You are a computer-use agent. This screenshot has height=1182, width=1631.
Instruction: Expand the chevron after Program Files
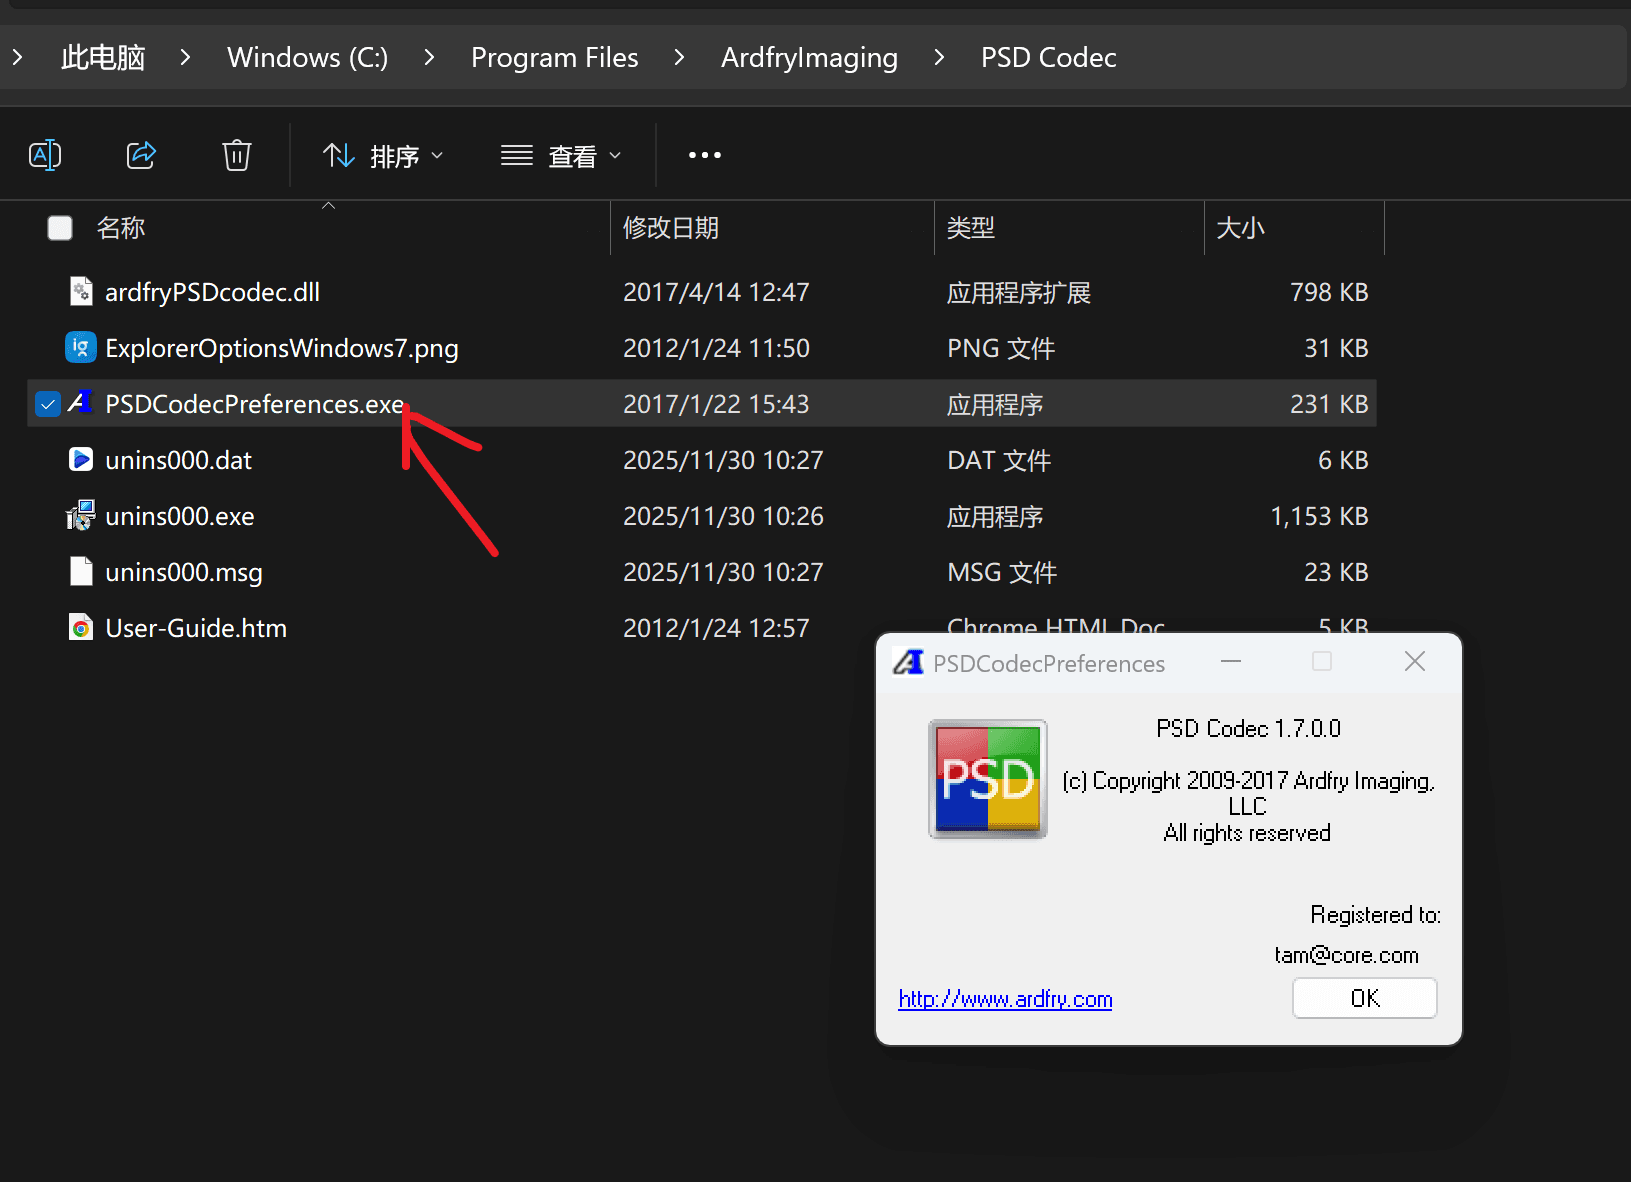(x=679, y=58)
